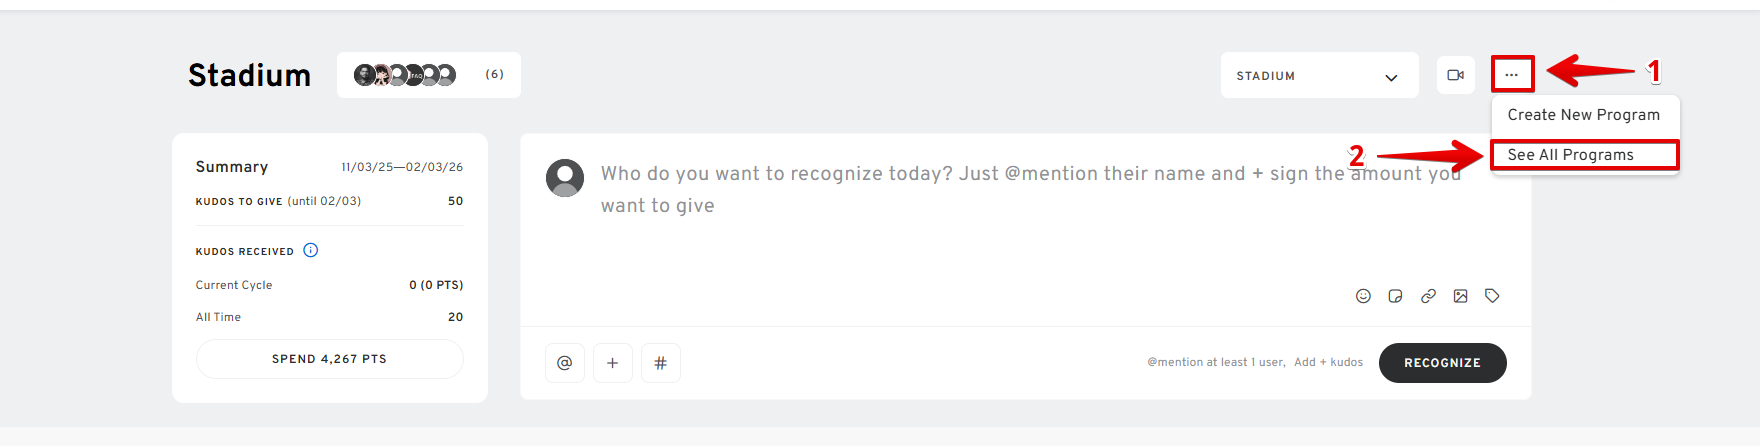Open the sticker picker icon

click(1395, 296)
